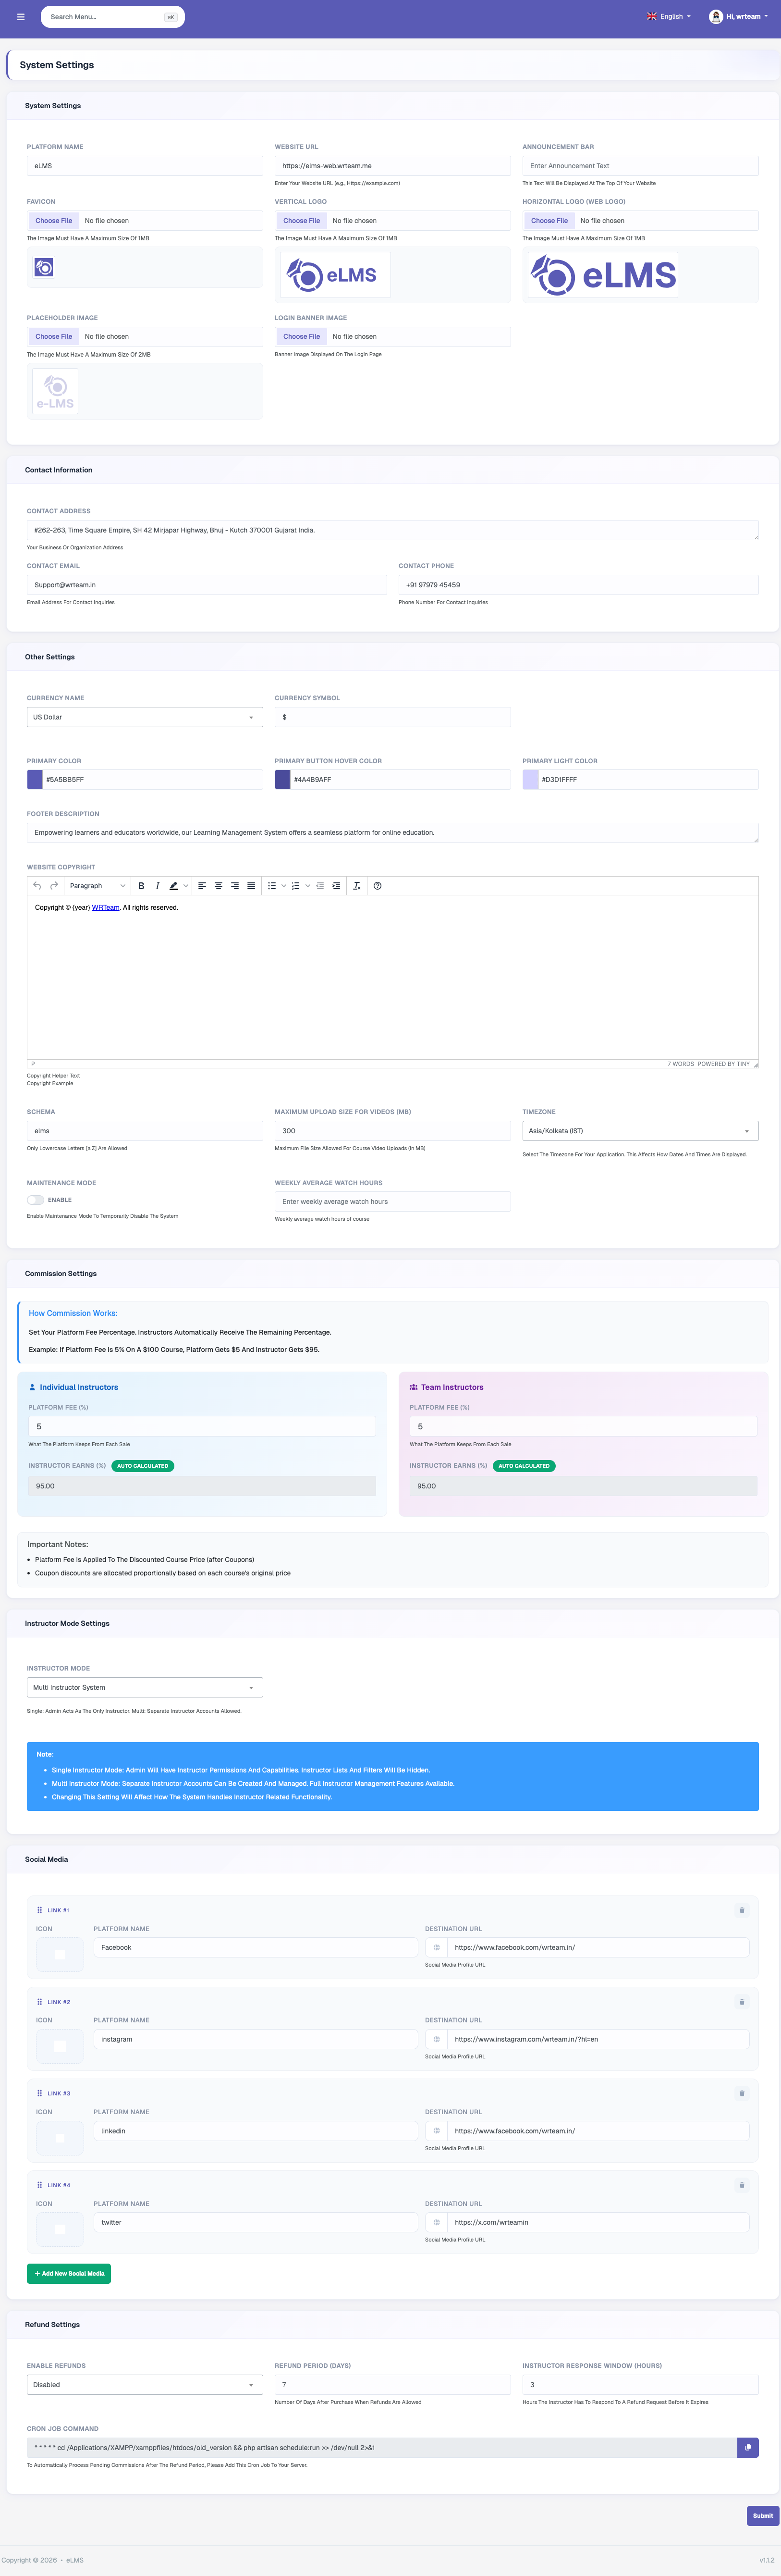Undo in the copyright editor
The height and width of the screenshot is (2576, 781).
[37, 886]
